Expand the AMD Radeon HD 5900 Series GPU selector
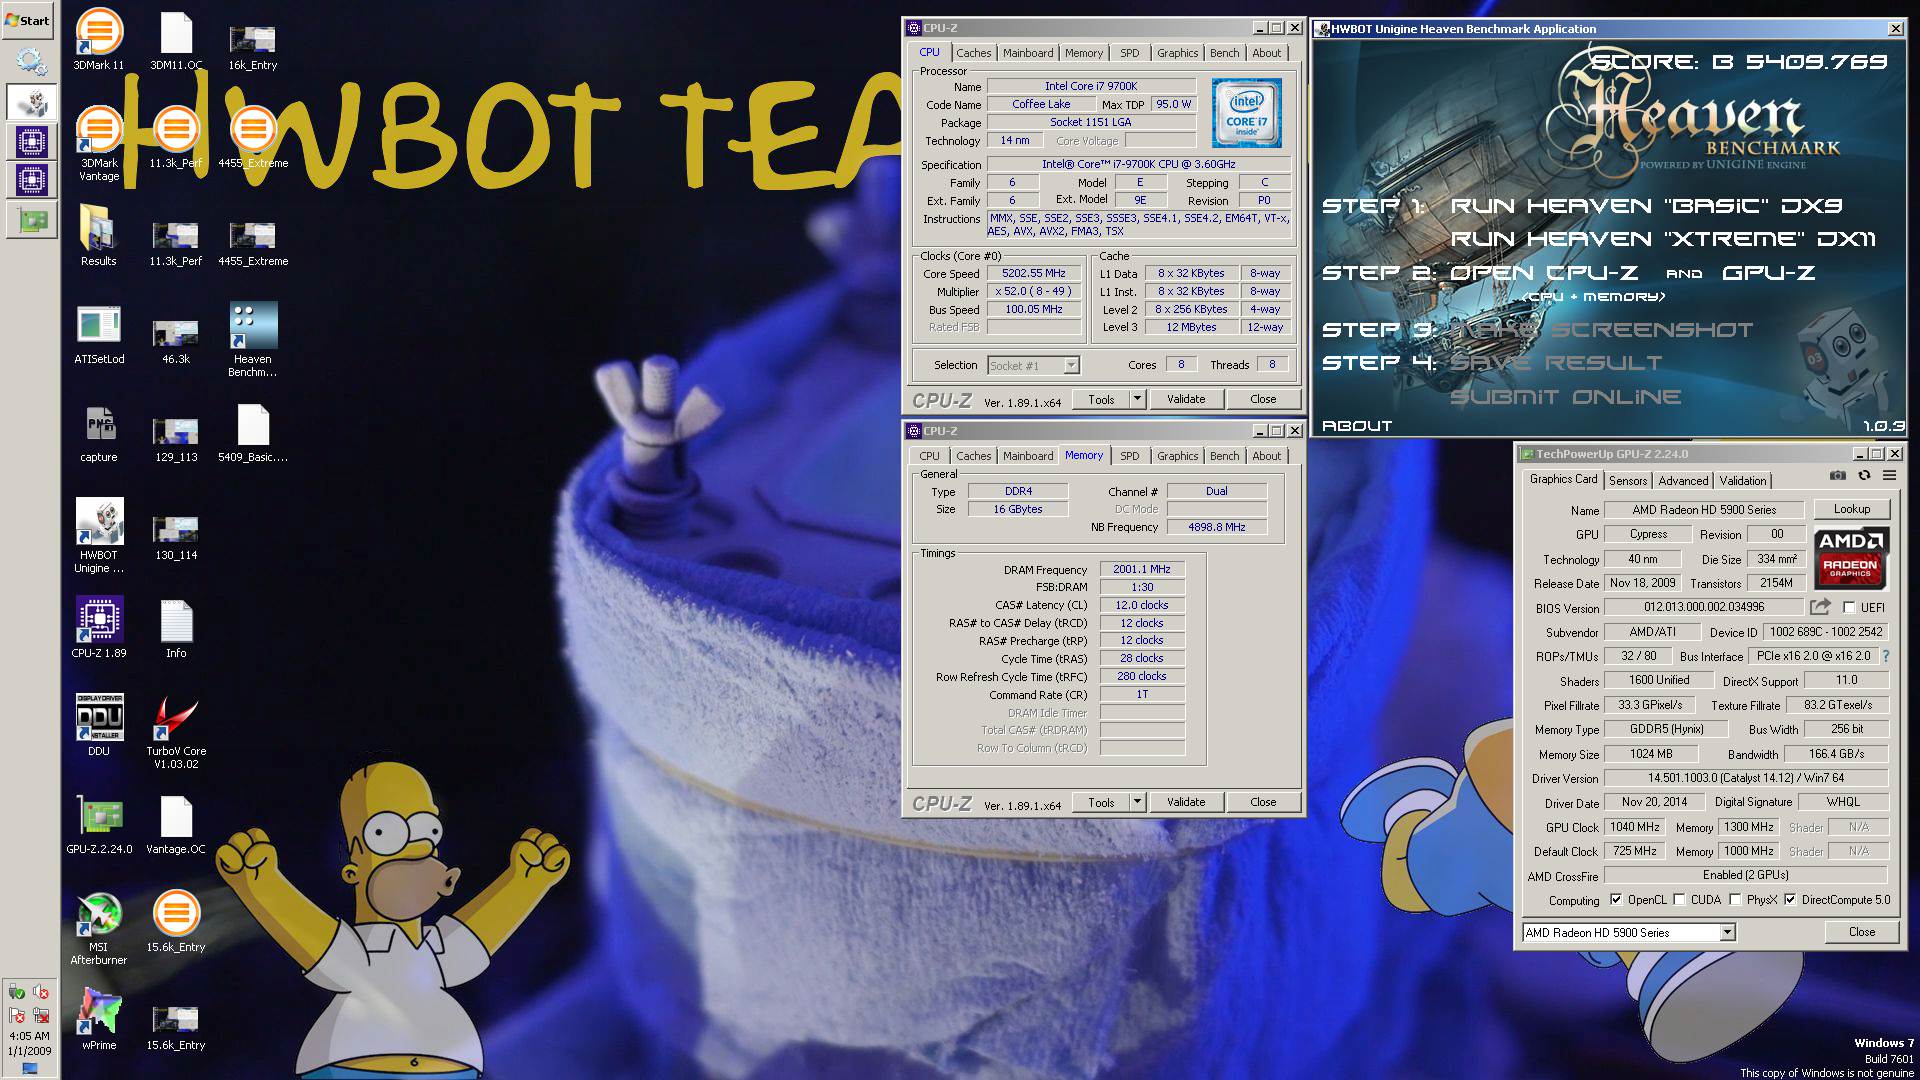 1727,933
